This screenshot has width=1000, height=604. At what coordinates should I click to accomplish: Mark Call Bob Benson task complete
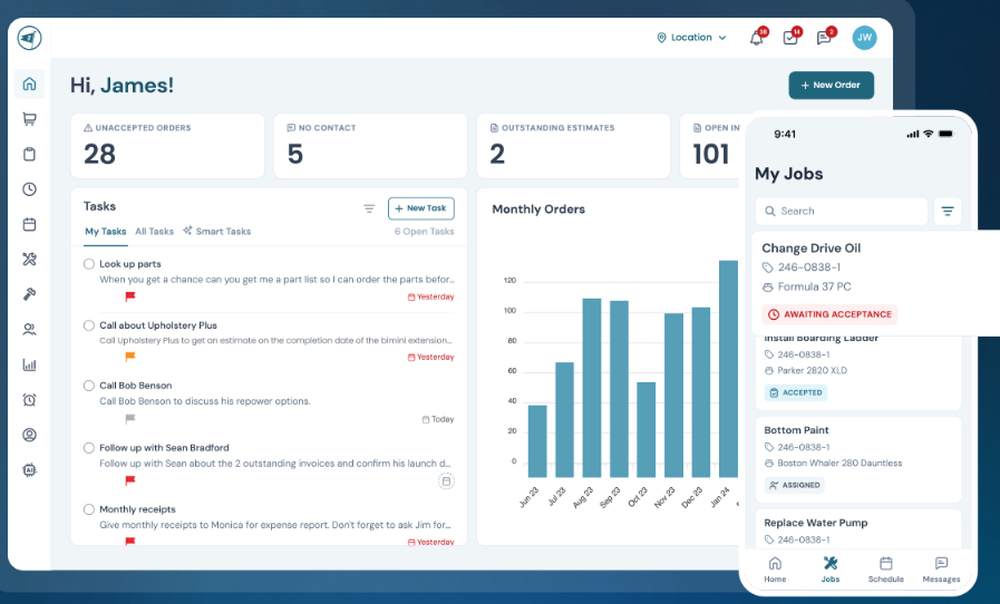click(x=89, y=385)
